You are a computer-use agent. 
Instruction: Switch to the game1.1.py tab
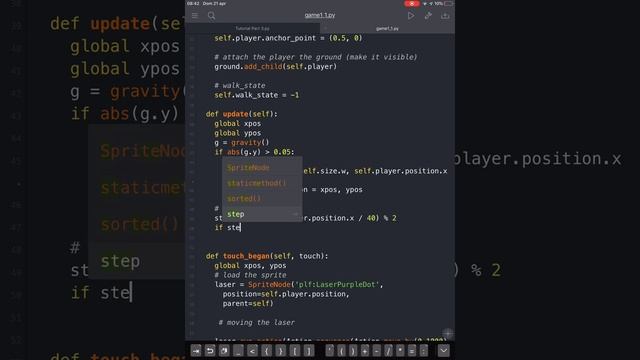pyautogui.click(x=387, y=29)
